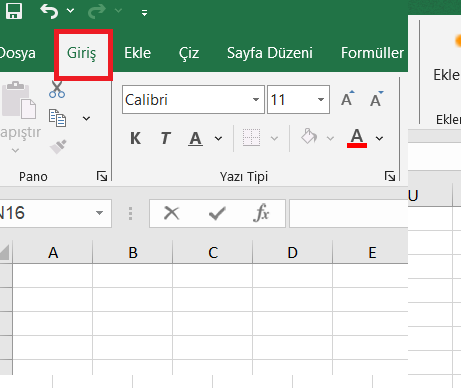Open the redo history dropdown arrow
This screenshot has width=461, height=388.
[x=118, y=11]
